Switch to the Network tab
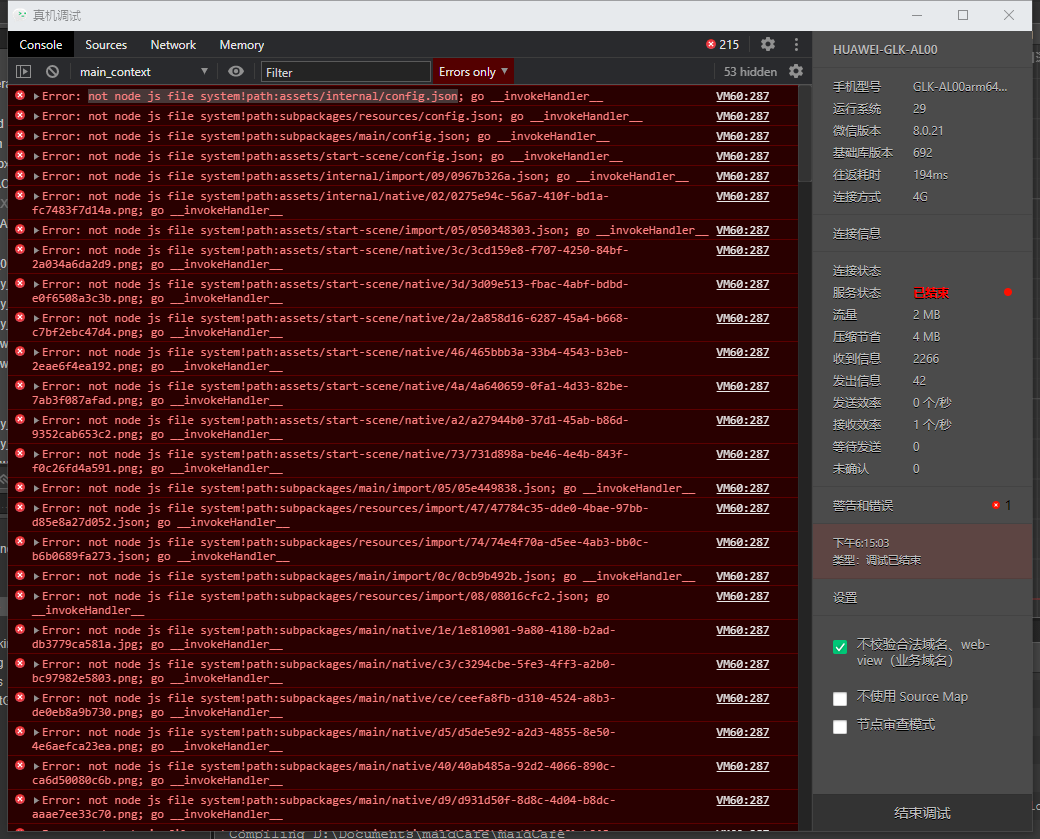The width and height of the screenshot is (1040, 839). click(x=173, y=44)
